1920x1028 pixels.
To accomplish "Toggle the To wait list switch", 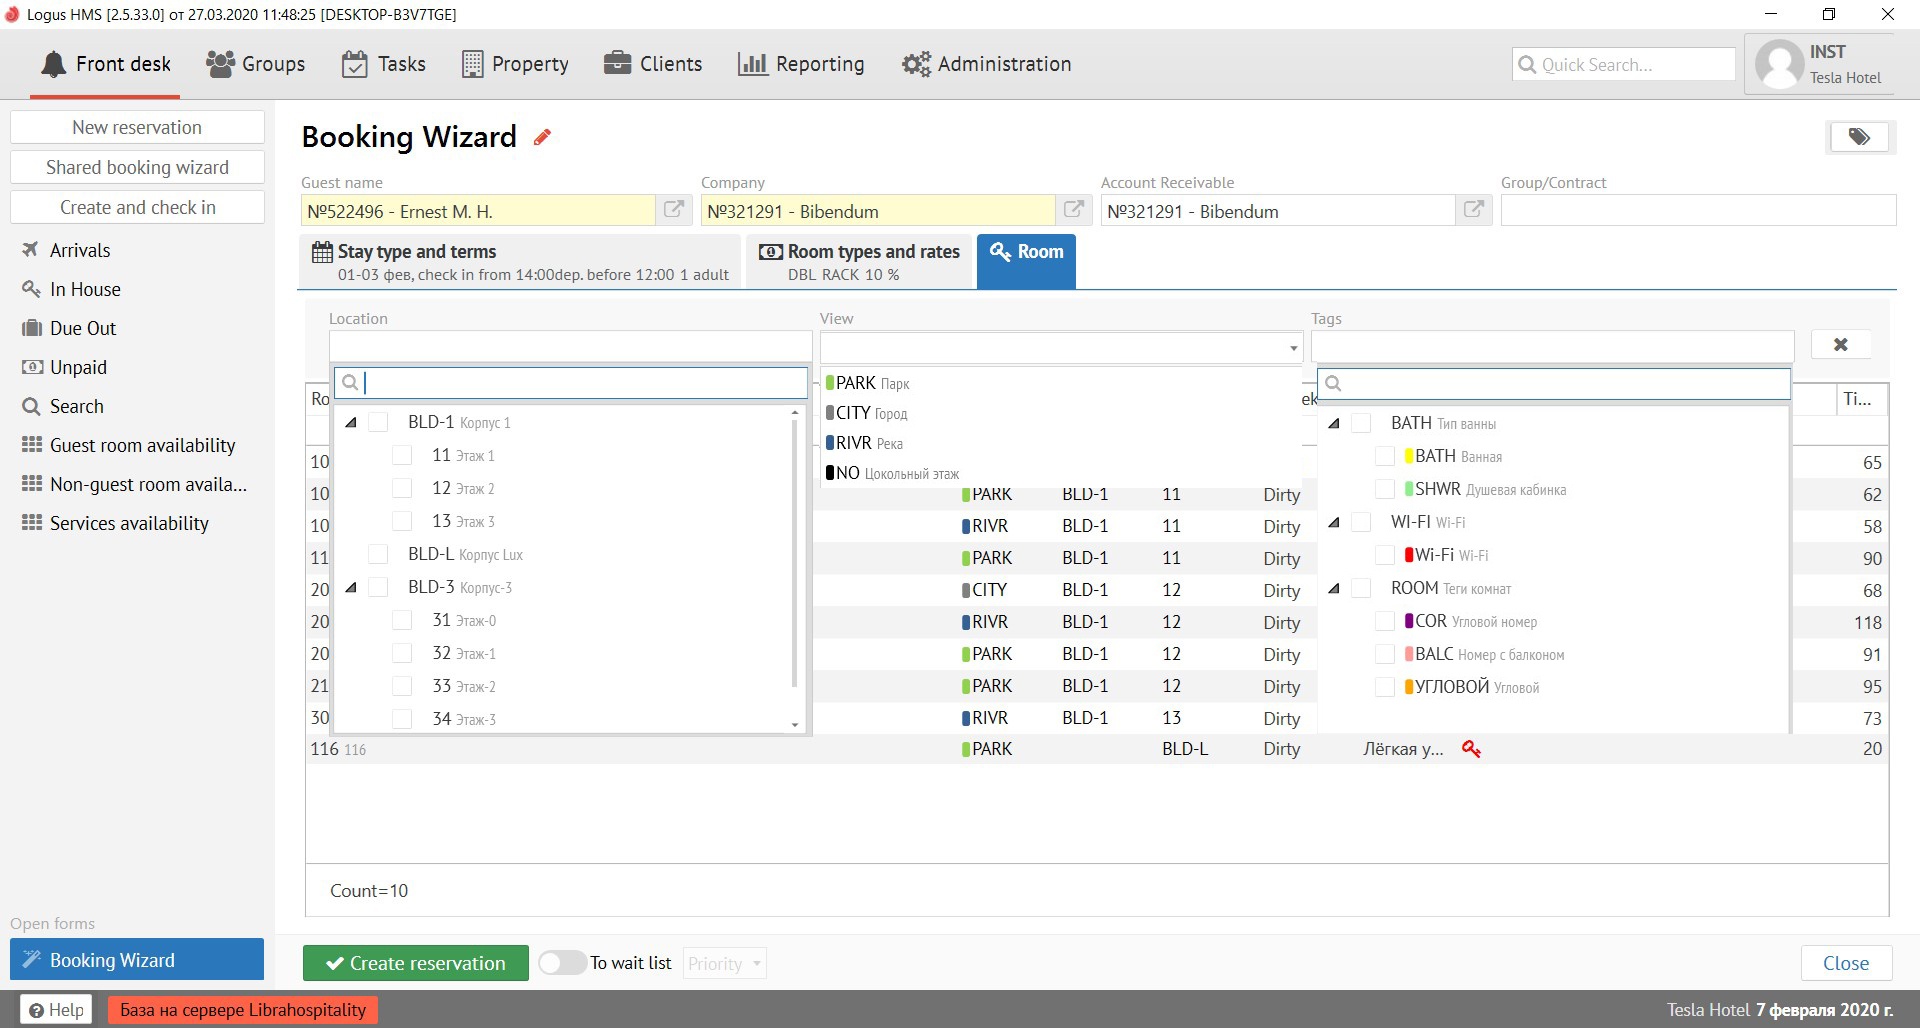I will point(562,963).
